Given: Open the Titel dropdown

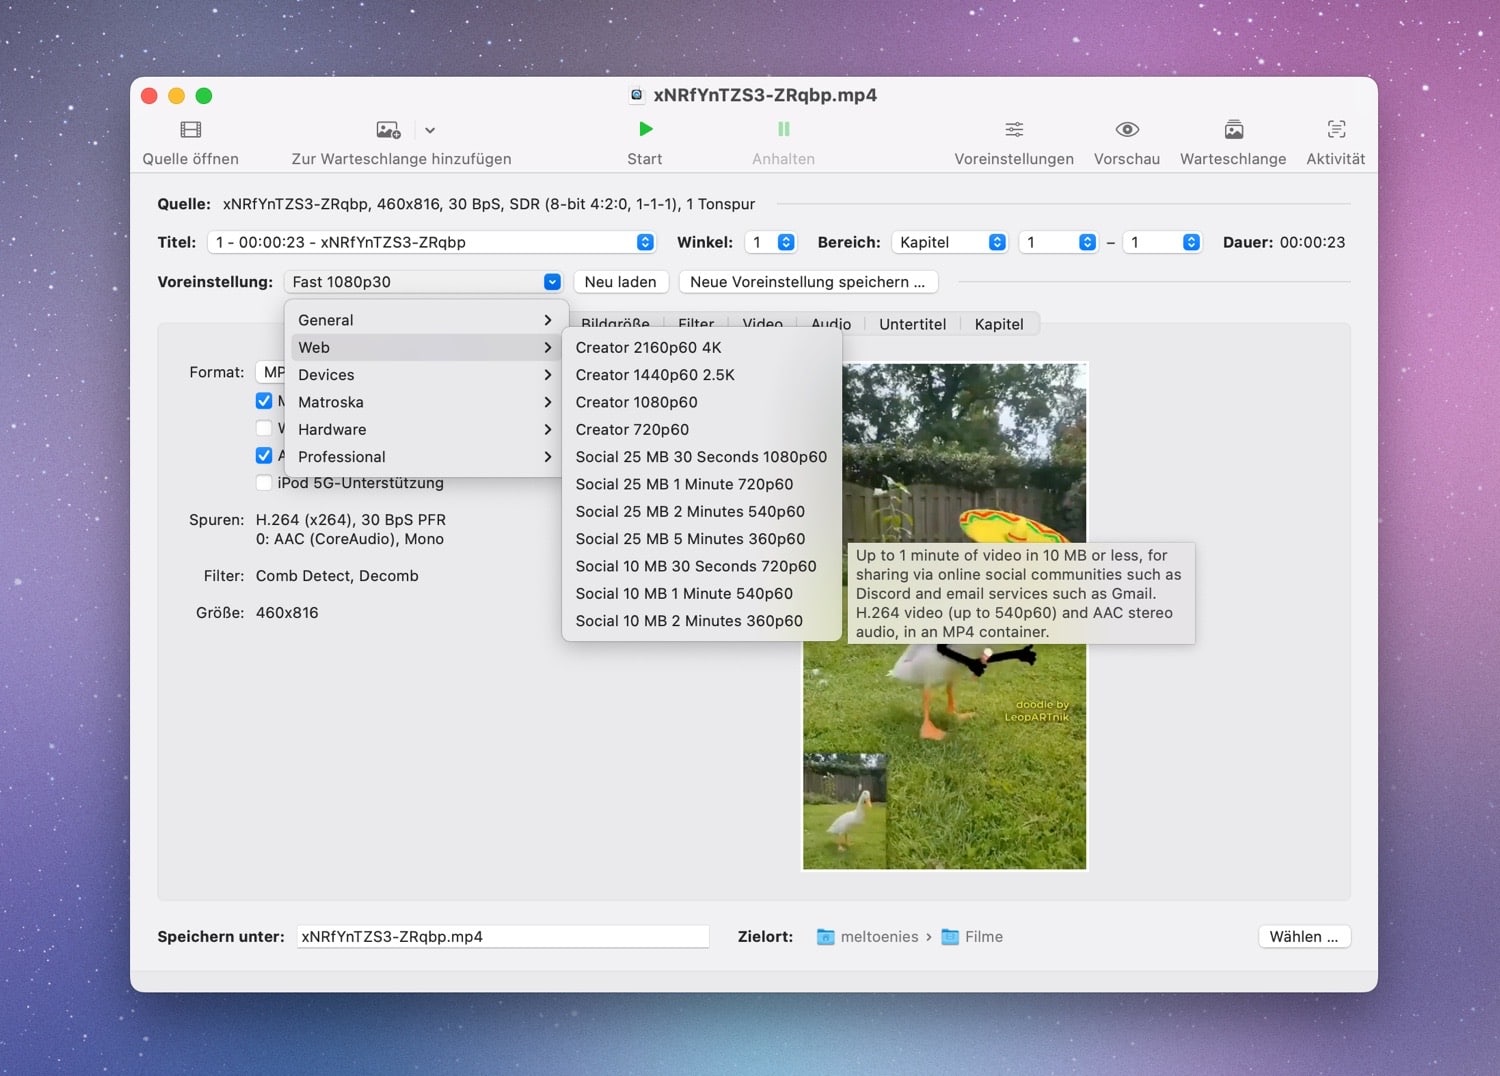Looking at the screenshot, I should coord(431,242).
